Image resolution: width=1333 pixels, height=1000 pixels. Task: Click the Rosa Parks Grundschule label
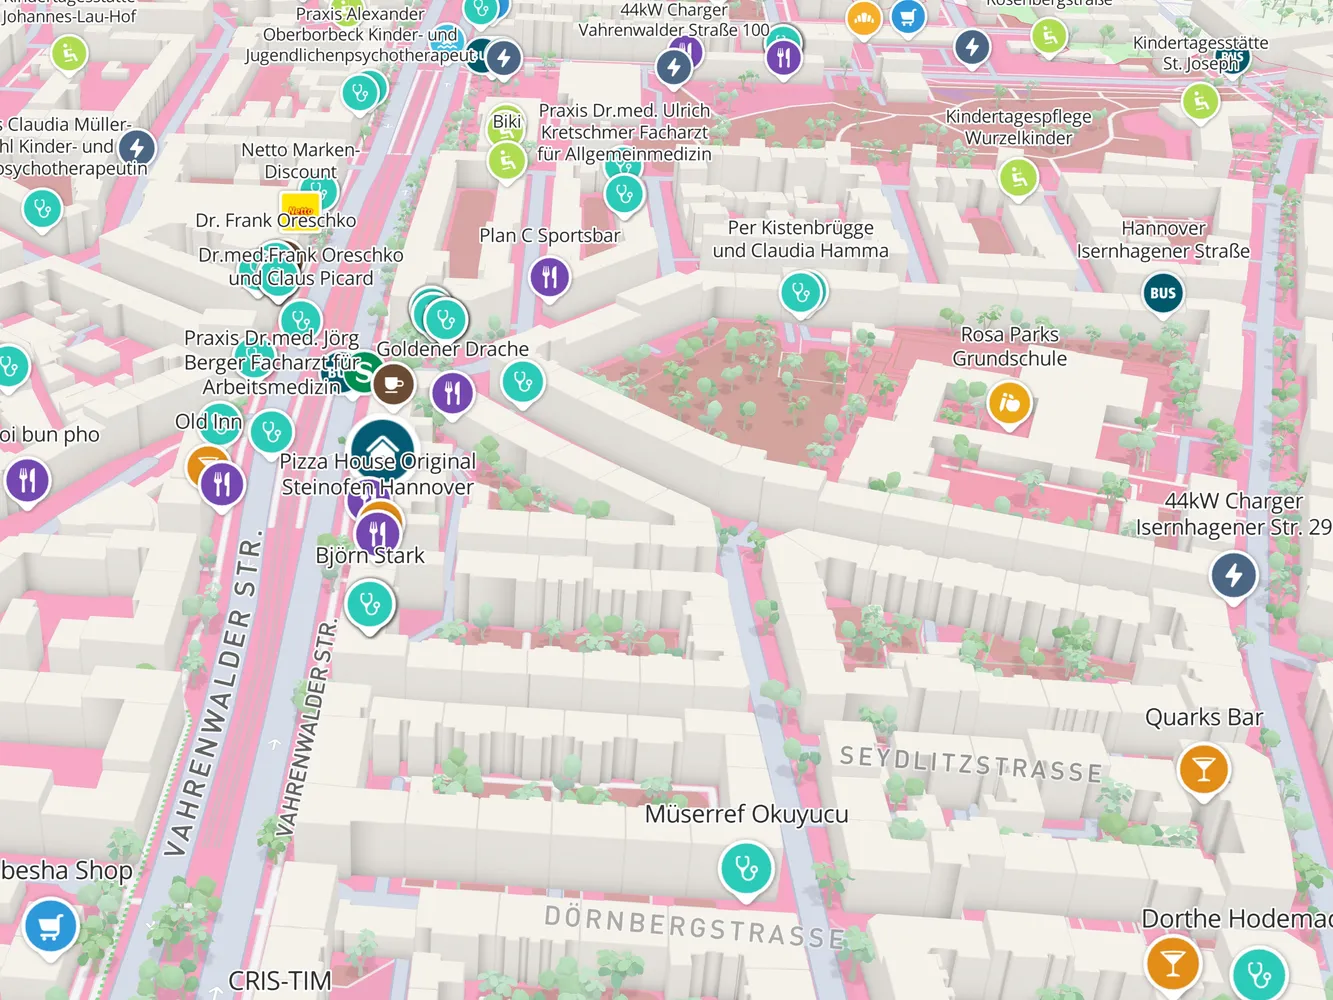(x=1009, y=346)
